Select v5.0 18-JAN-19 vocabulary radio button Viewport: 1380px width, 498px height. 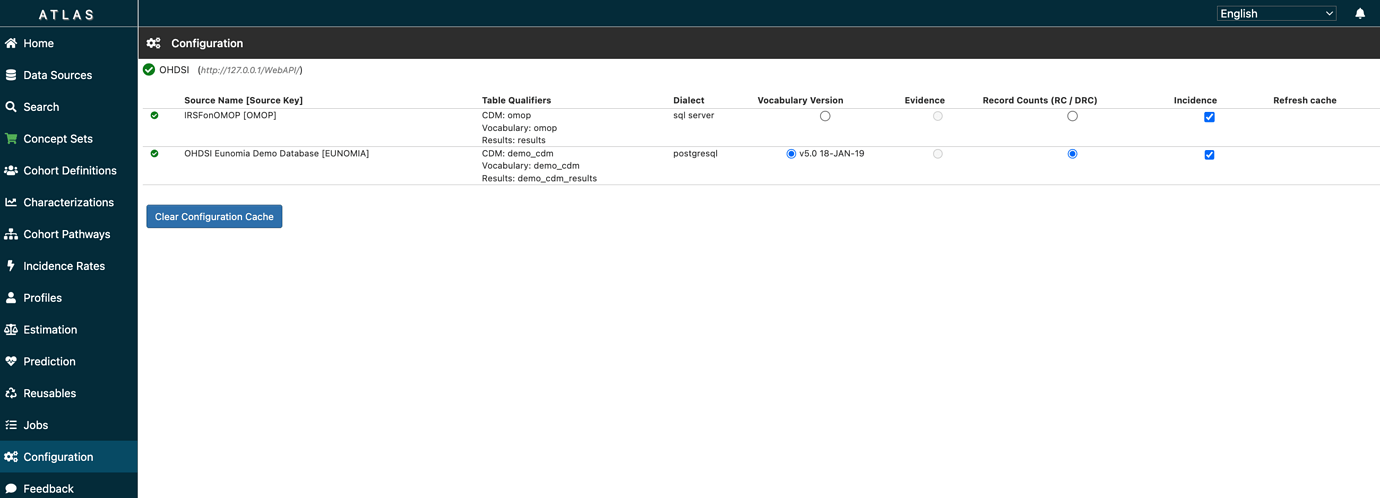[791, 154]
